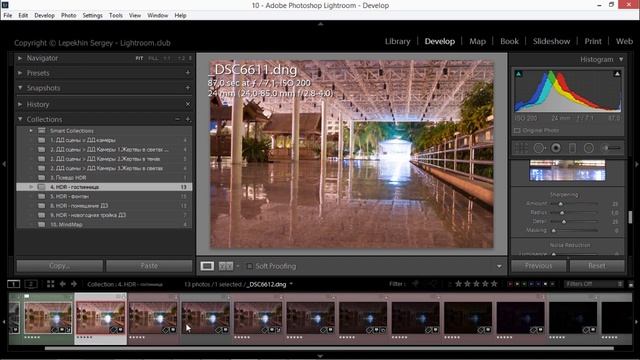The width and height of the screenshot is (640, 360).
Task: Switch to the Map module
Action: [477, 41]
